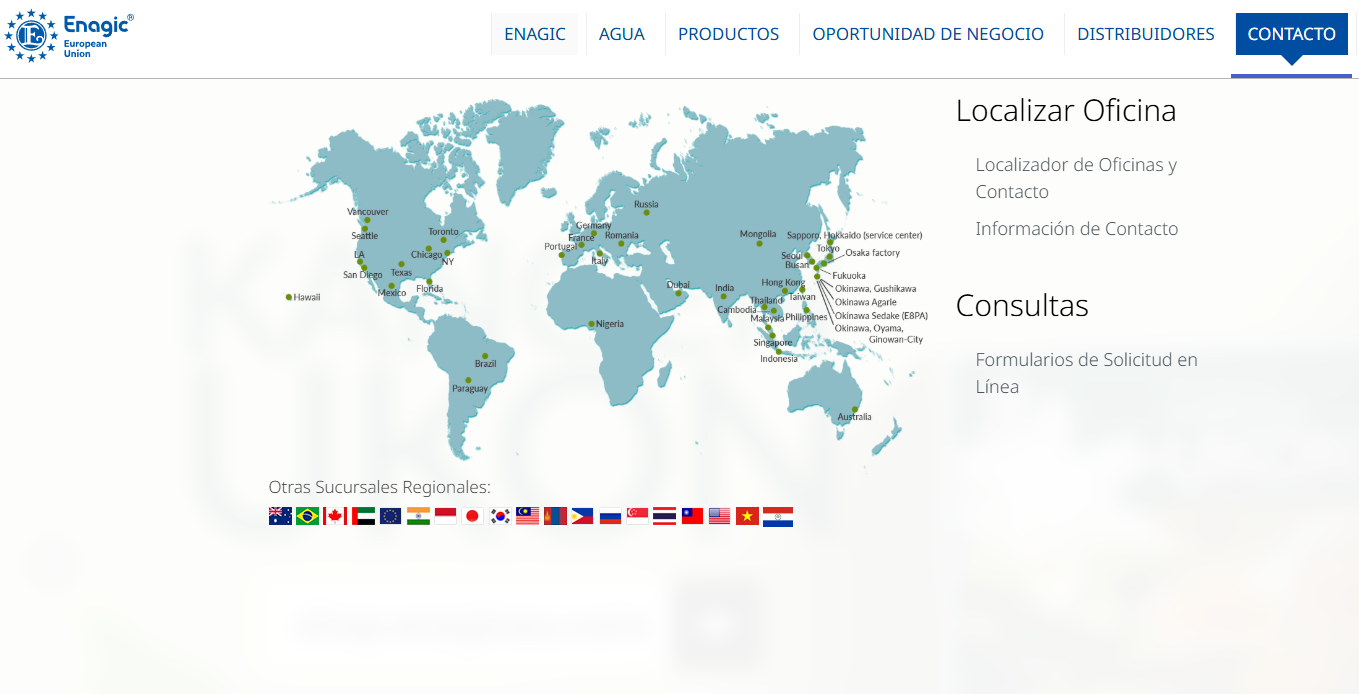
Task: Open the PRODUCTOS menu
Action: pyautogui.click(x=728, y=34)
